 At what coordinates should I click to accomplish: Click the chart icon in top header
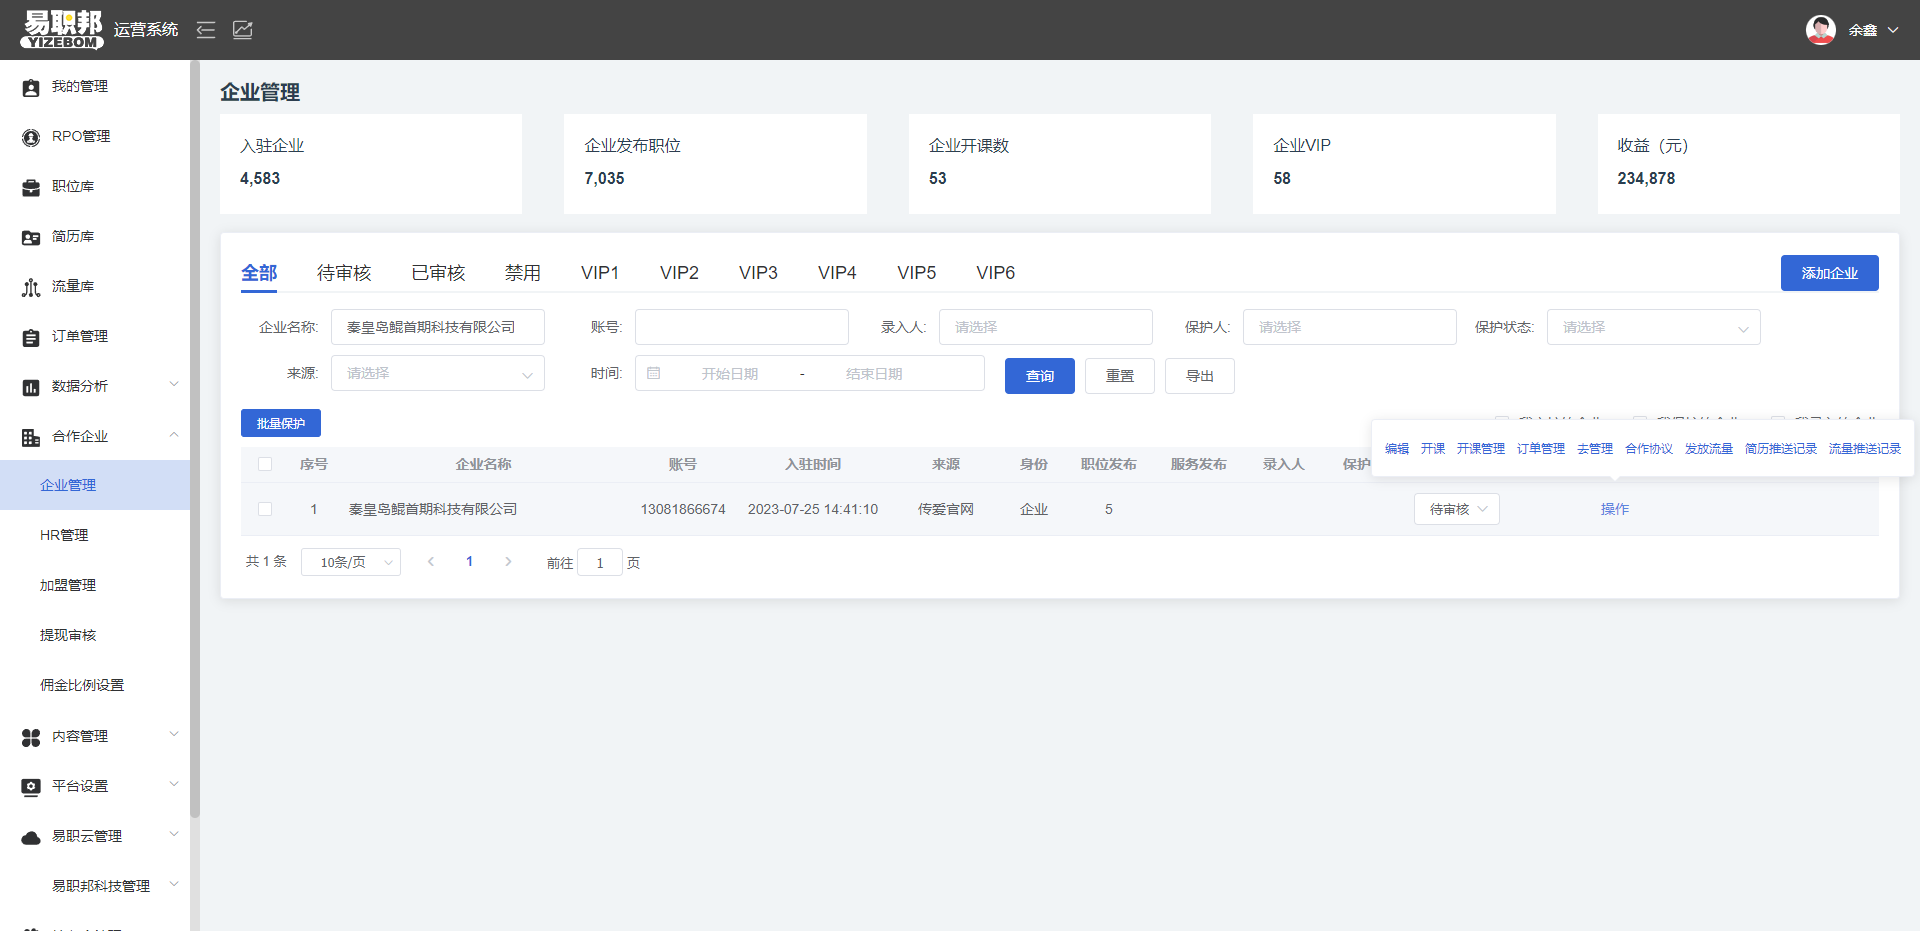(243, 30)
